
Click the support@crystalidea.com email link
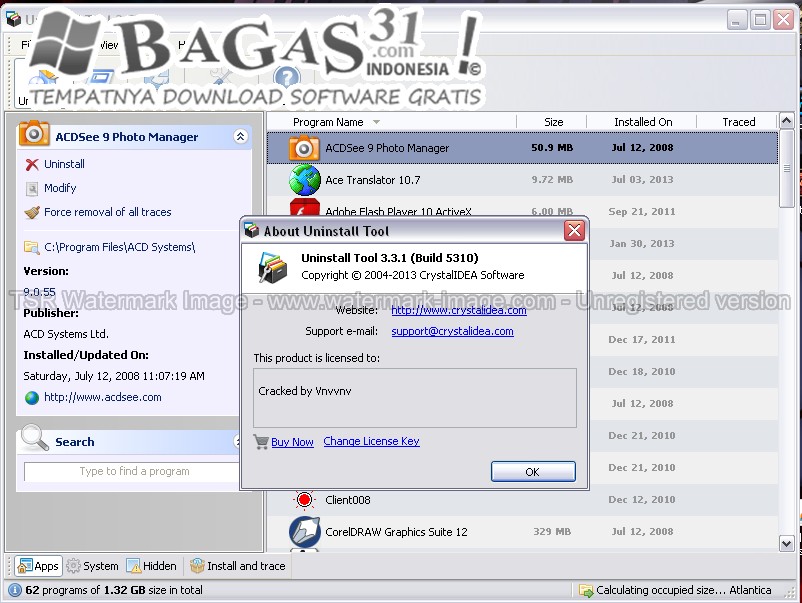[x=452, y=331]
